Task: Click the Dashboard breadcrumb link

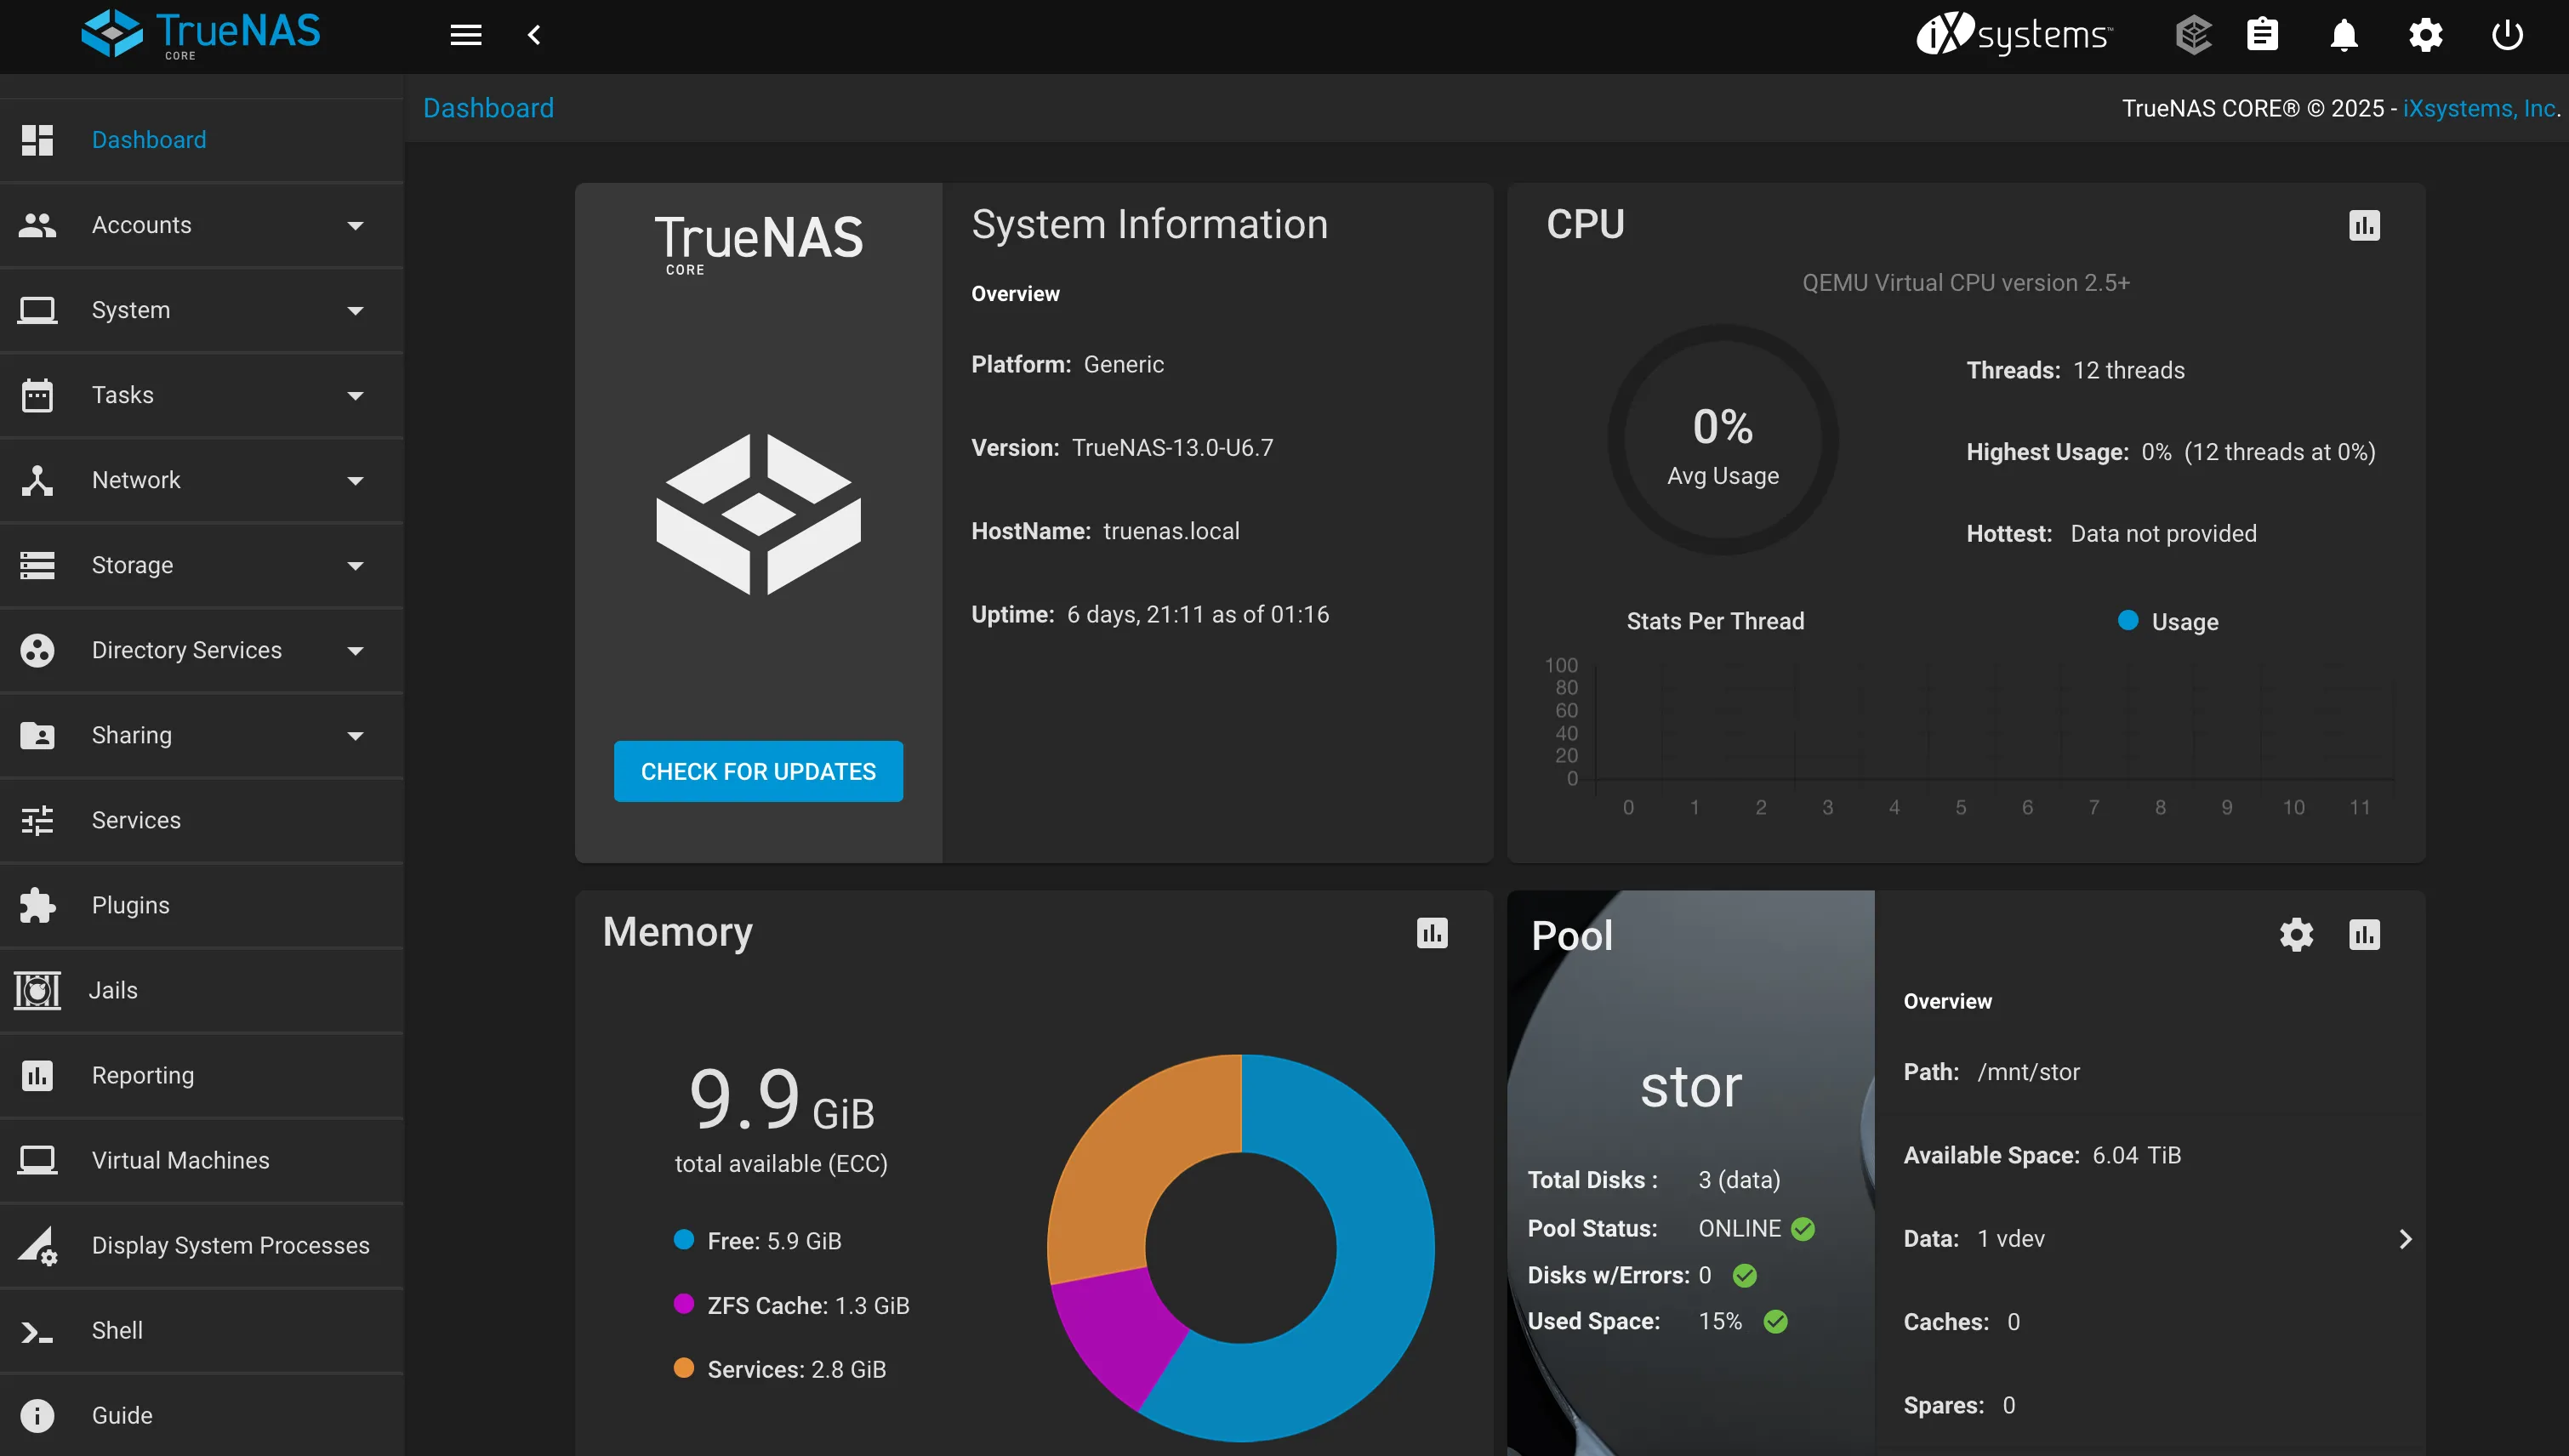Action: click(x=488, y=108)
